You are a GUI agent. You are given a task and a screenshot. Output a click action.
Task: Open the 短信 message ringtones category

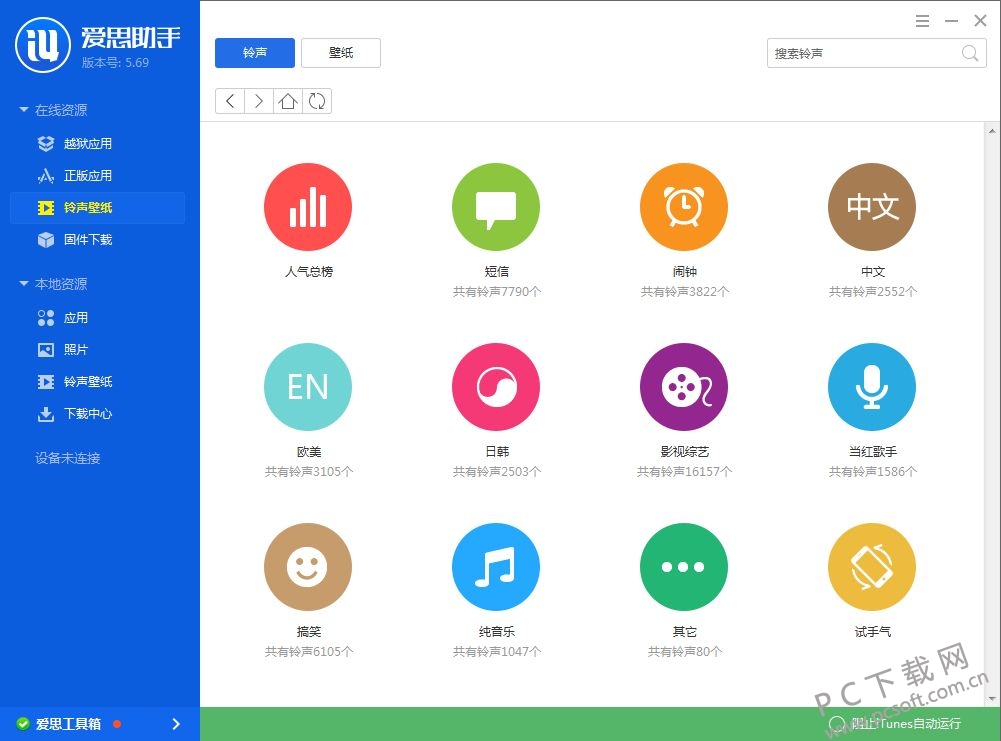click(x=495, y=207)
